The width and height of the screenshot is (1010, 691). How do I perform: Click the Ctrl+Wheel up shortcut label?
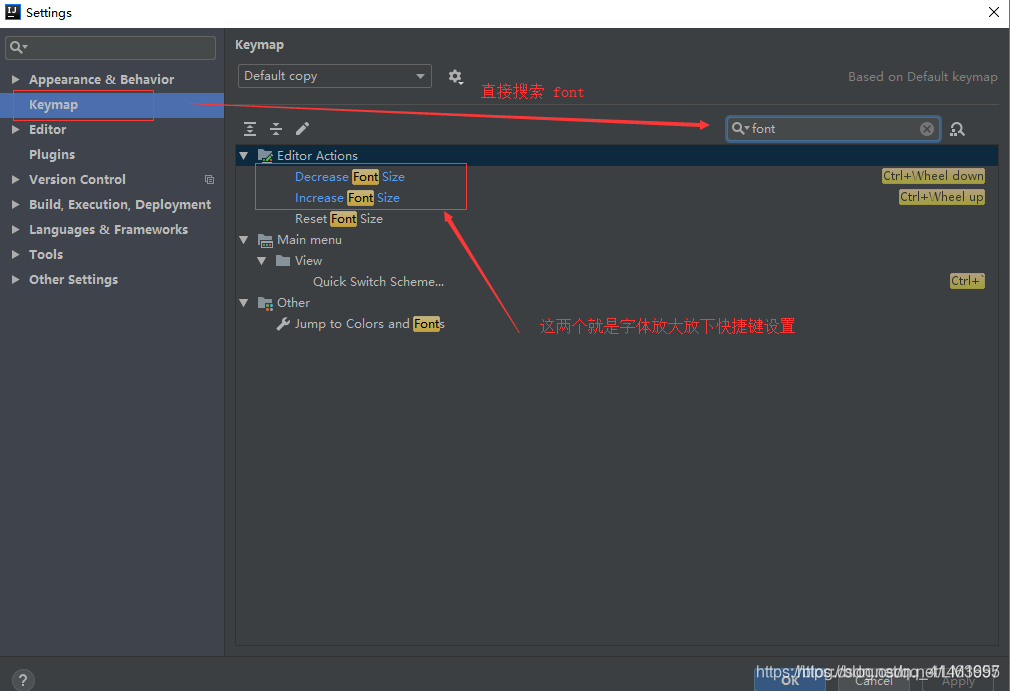[x=942, y=197]
